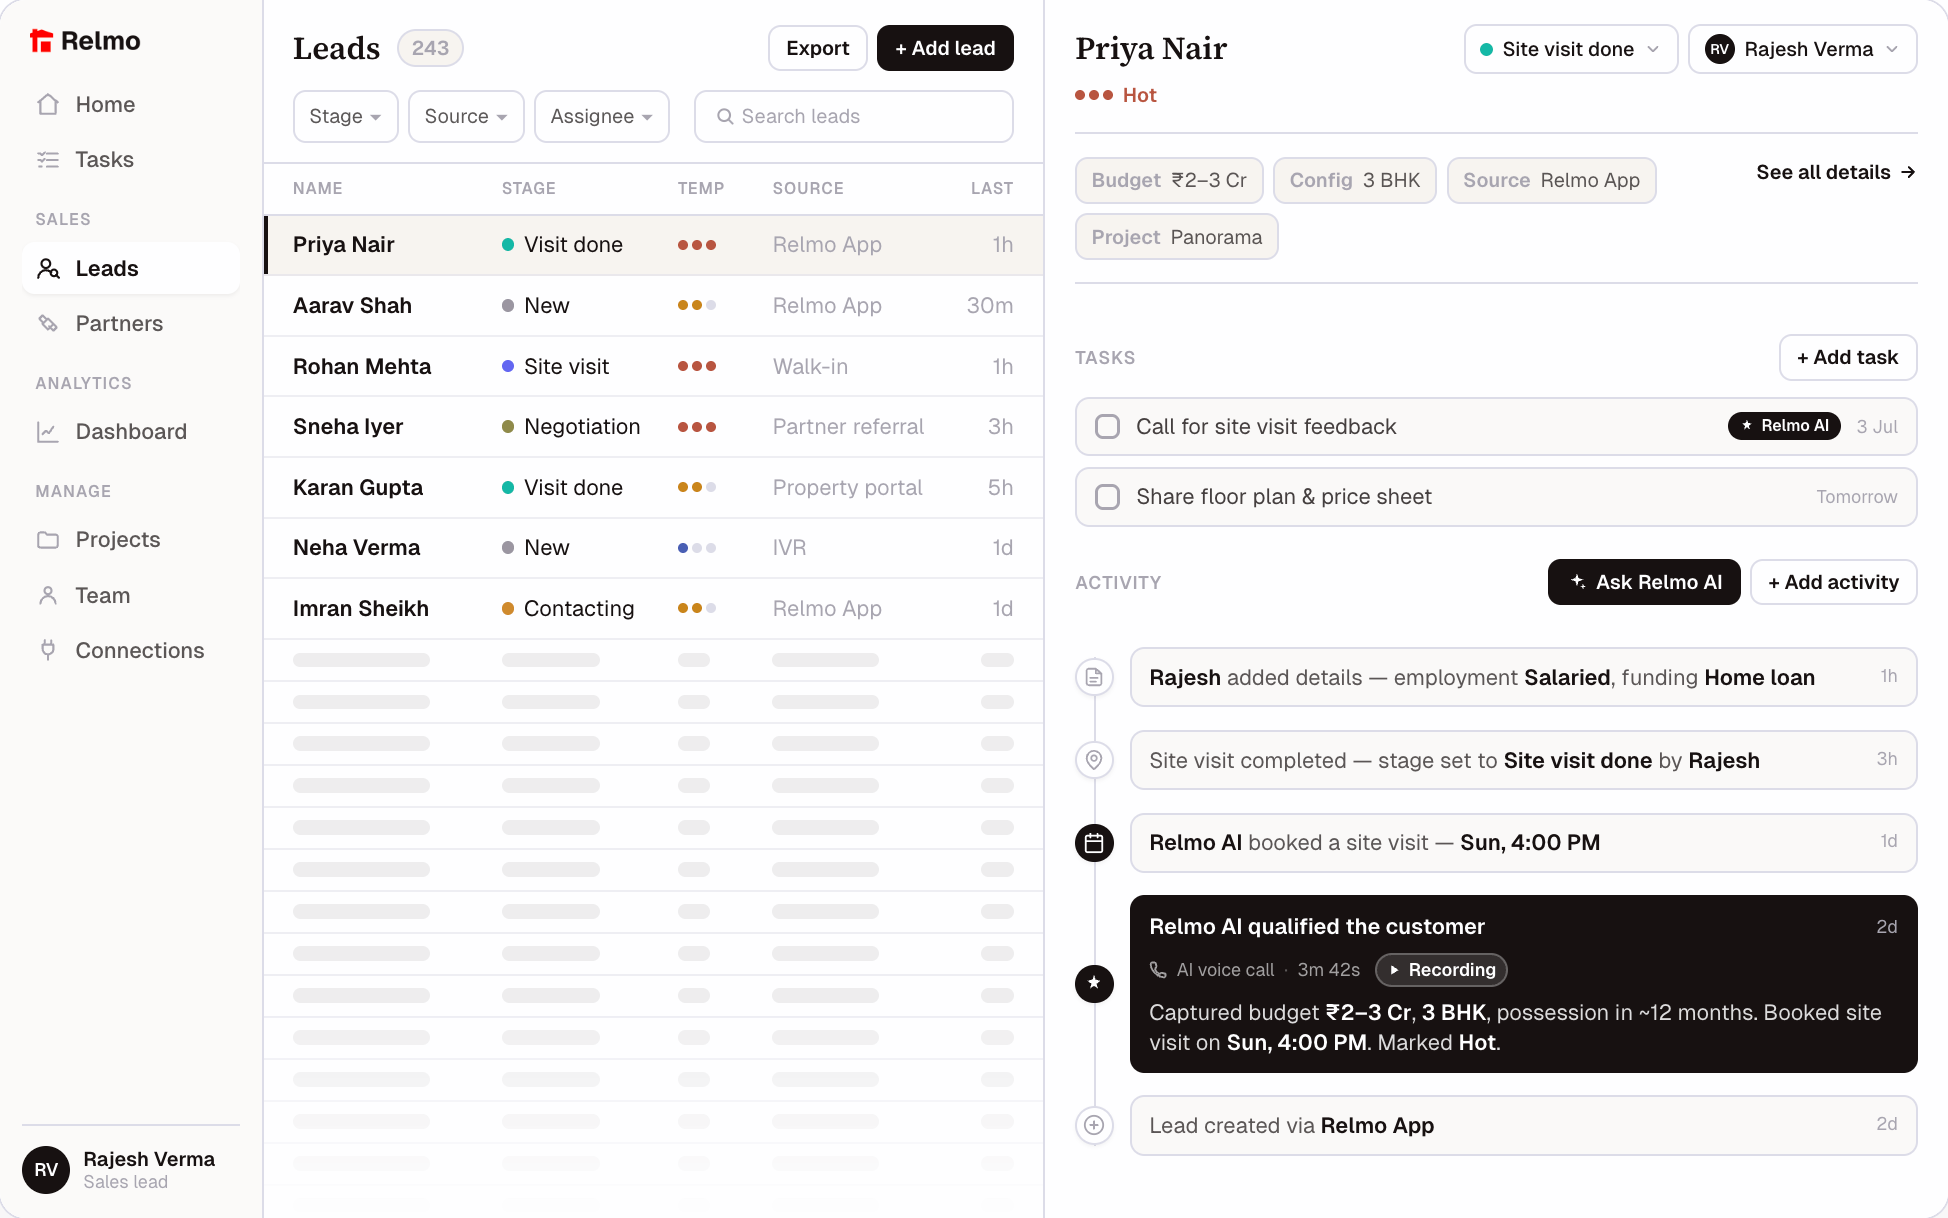Play the AI voice call Recording
The width and height of the screenshot is (1948, 1218).
[1441, 970]
